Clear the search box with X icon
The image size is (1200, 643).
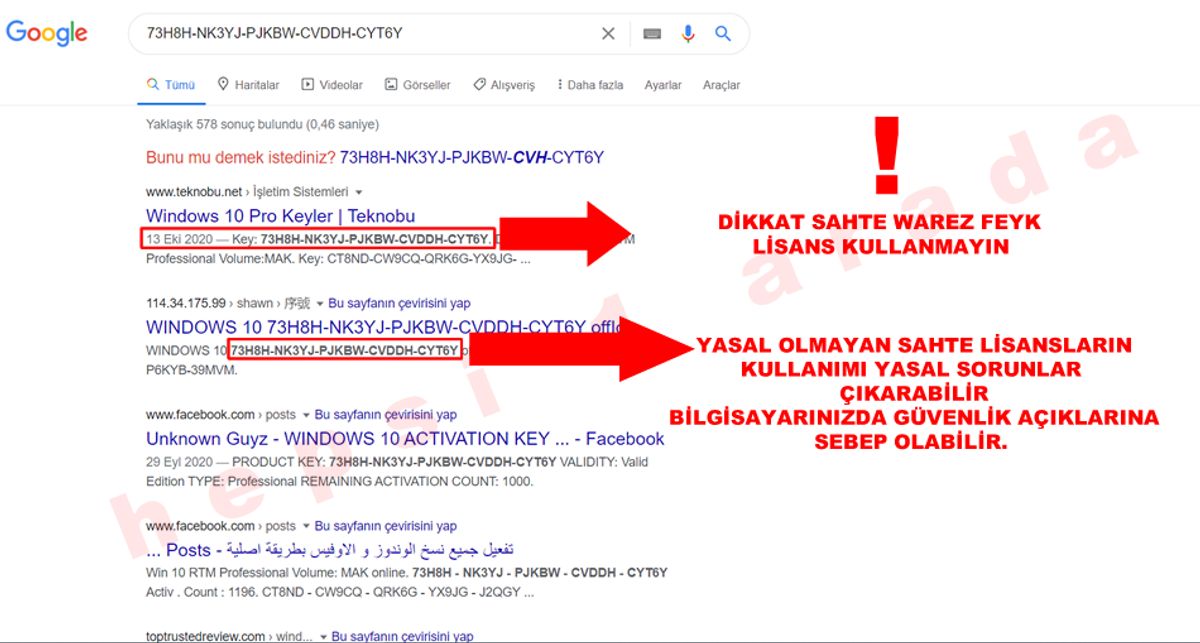coord(608,34)
